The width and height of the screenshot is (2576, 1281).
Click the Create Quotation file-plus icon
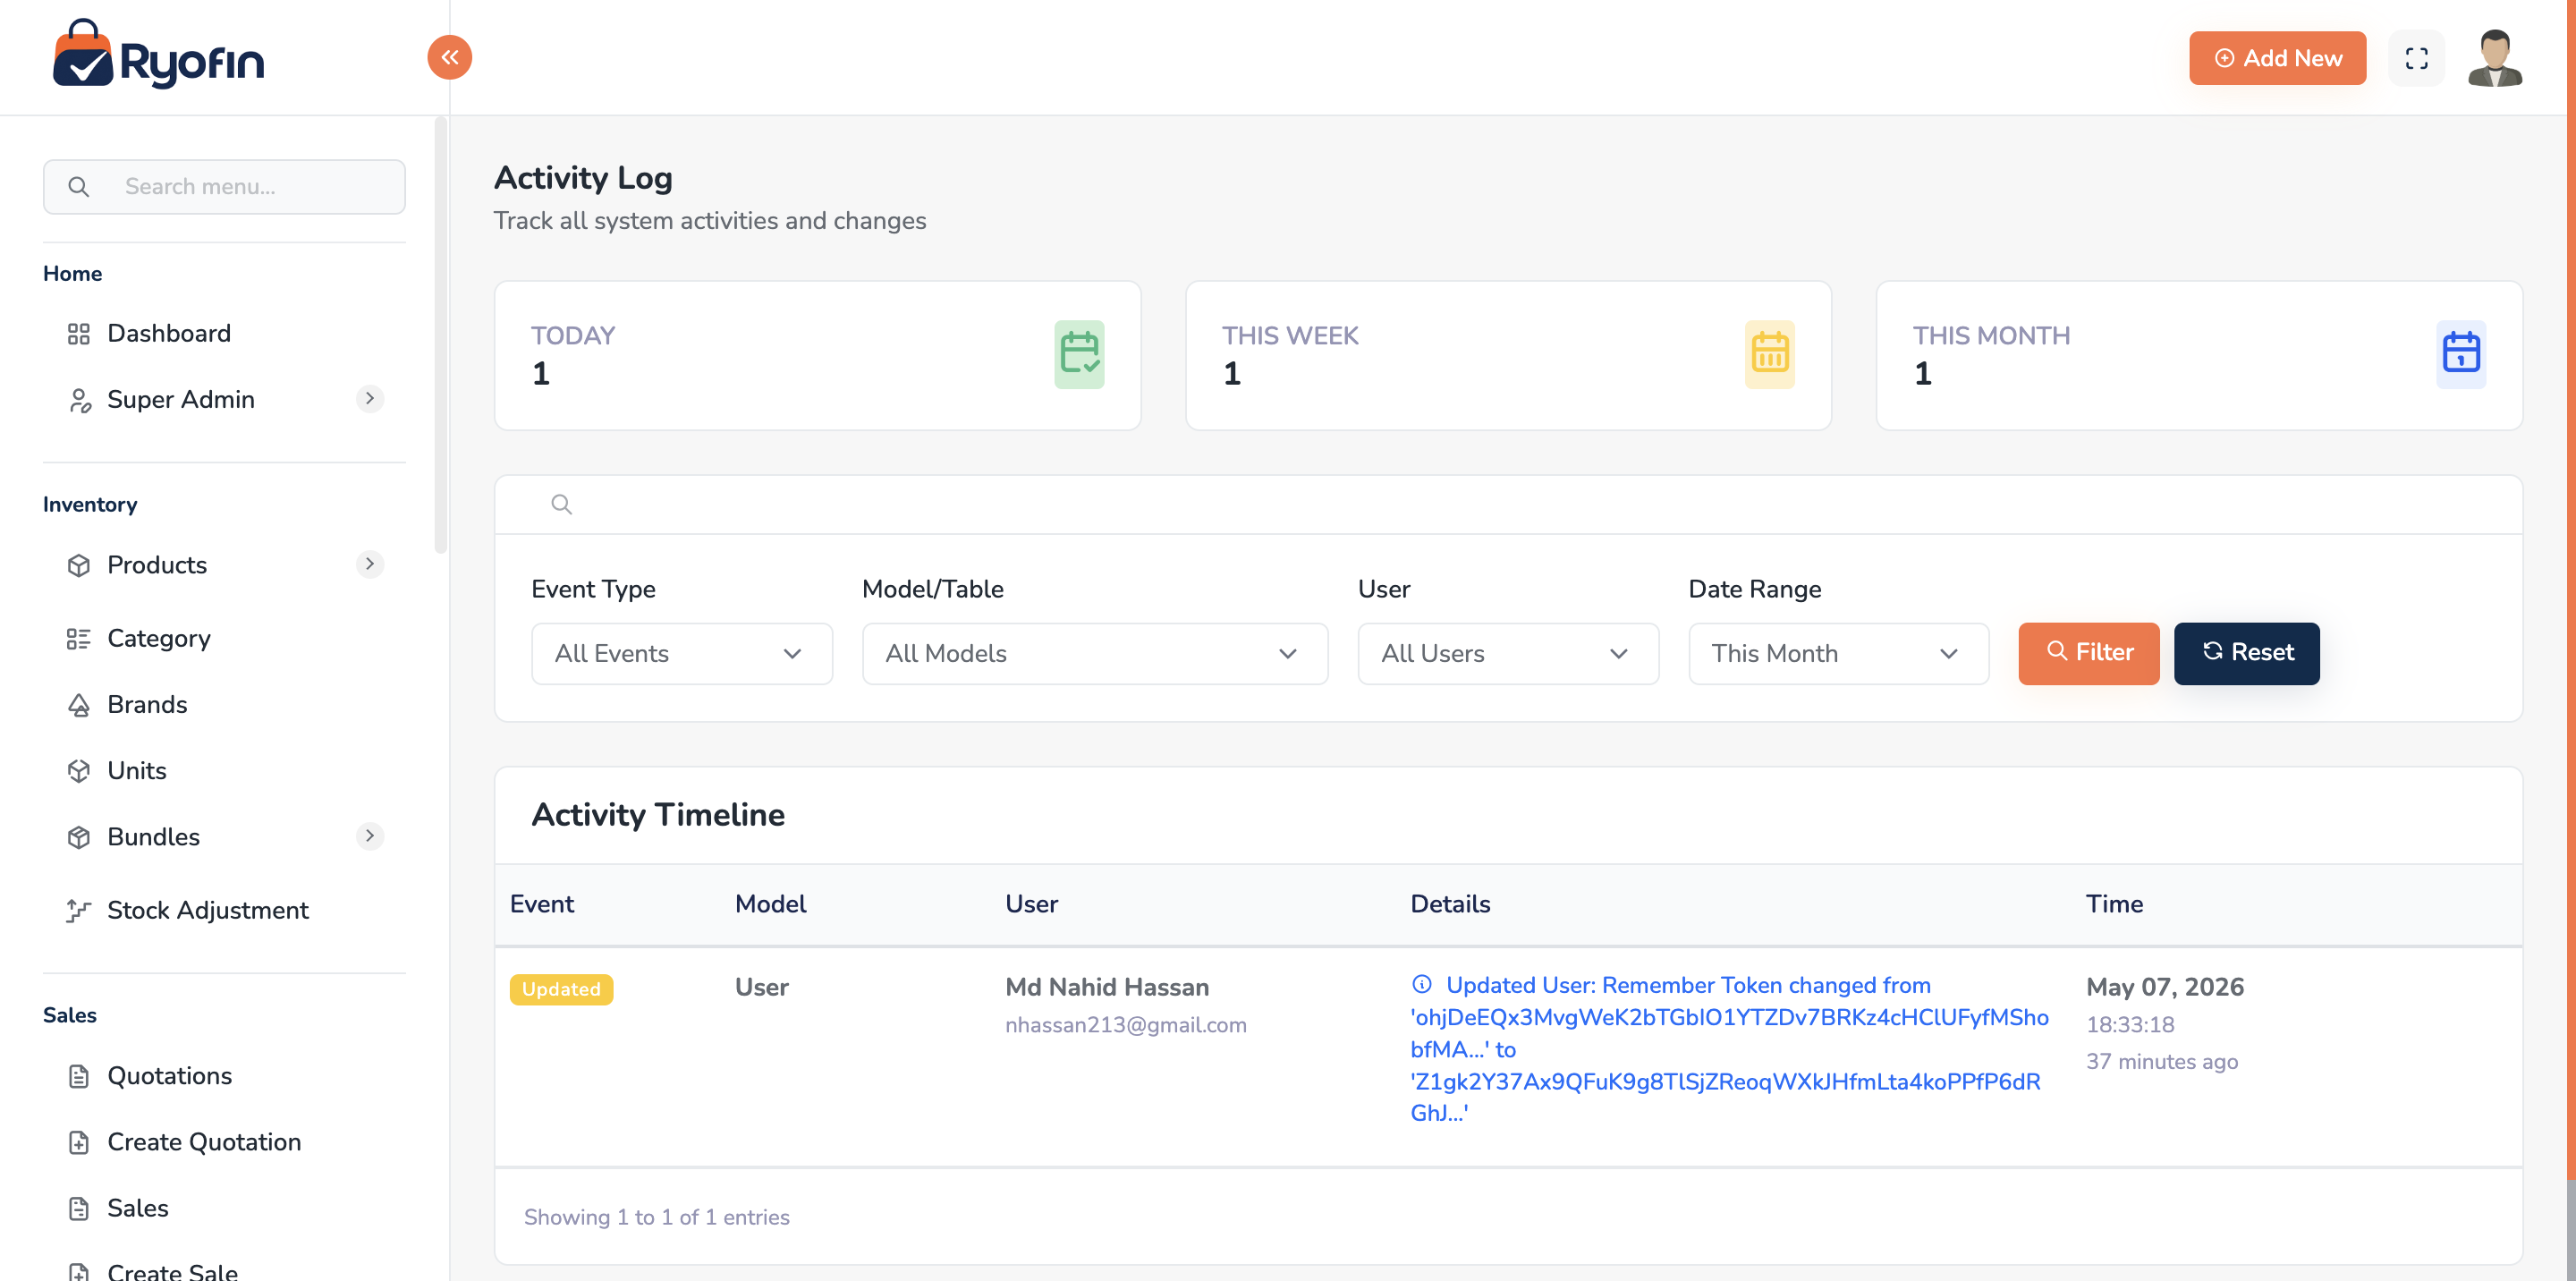(78, 1142)
